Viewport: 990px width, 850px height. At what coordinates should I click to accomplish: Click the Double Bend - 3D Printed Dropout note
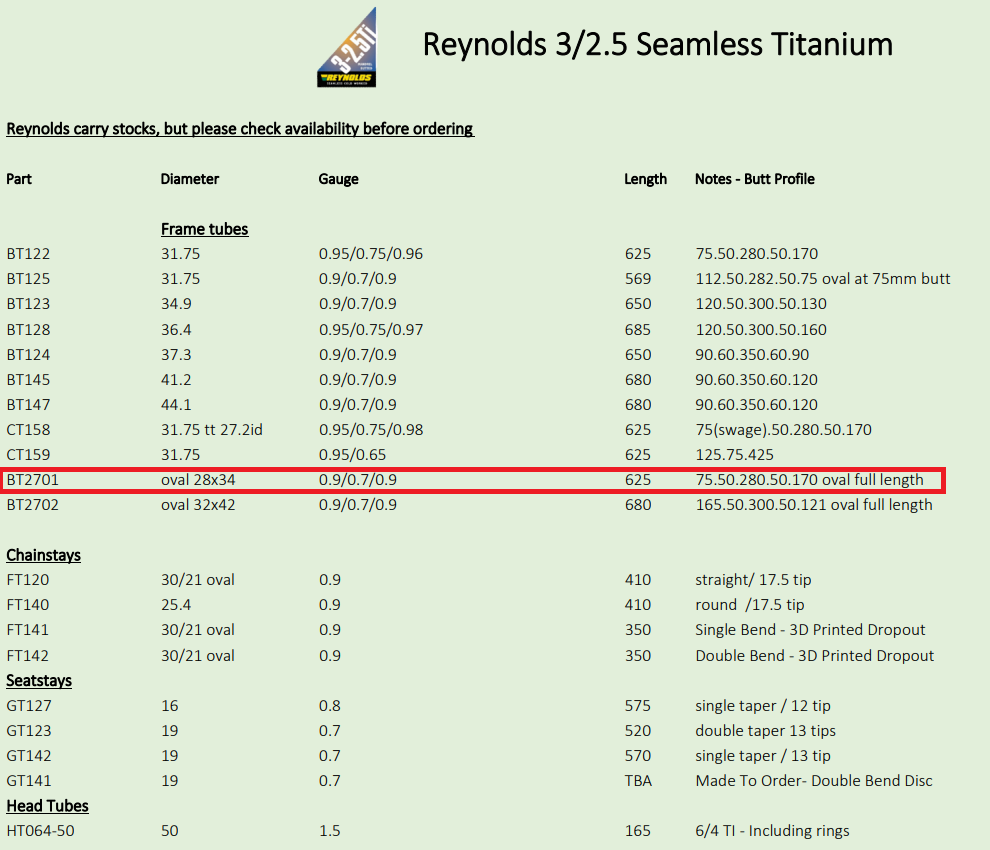pyautogui.click(x=814, y=656)
